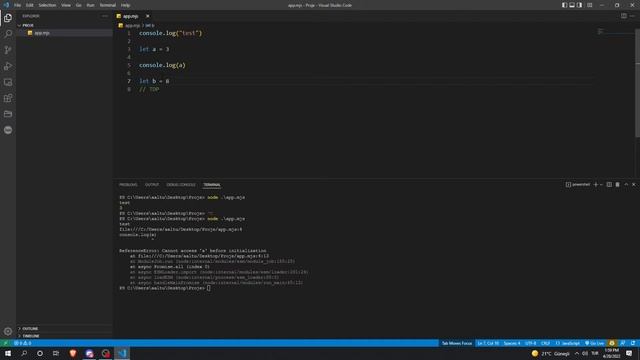The width and height of the screenshot is (640, 360).
Task: Switch to the OUTPUT panel tab
Action: [152, 185]
